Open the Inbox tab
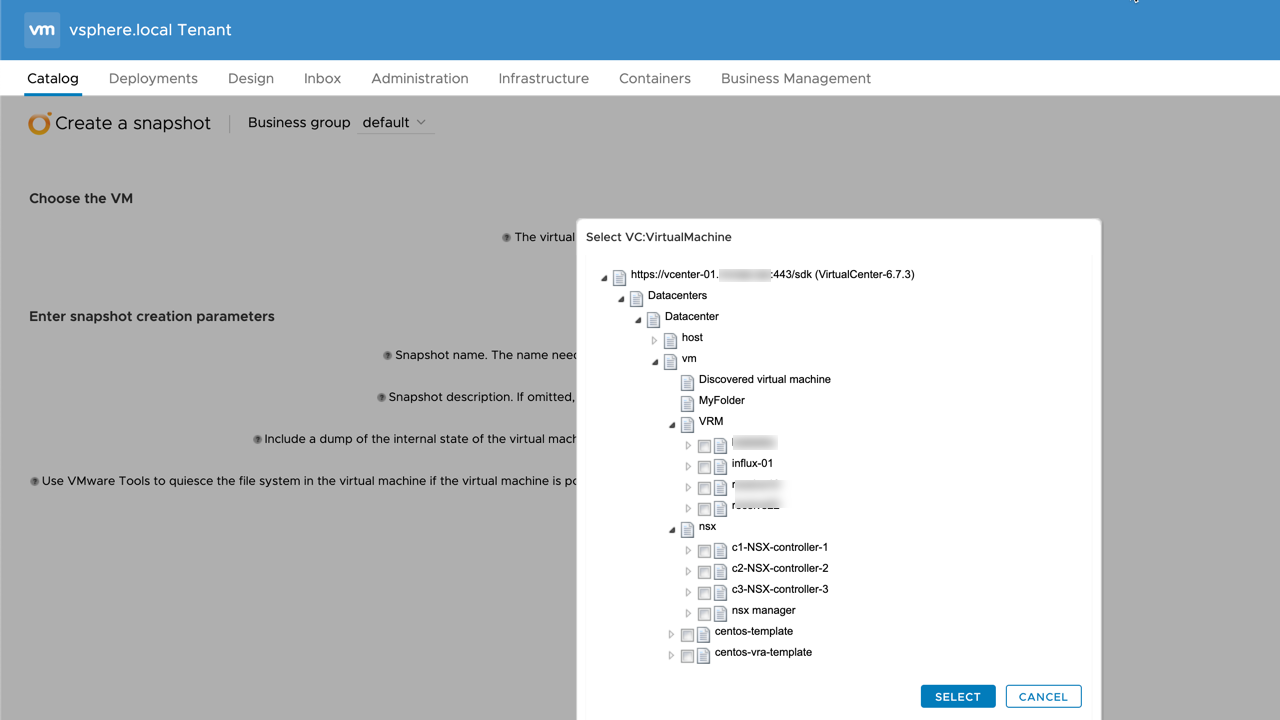This screenshot has height=720, width=1280. [322, 78]
